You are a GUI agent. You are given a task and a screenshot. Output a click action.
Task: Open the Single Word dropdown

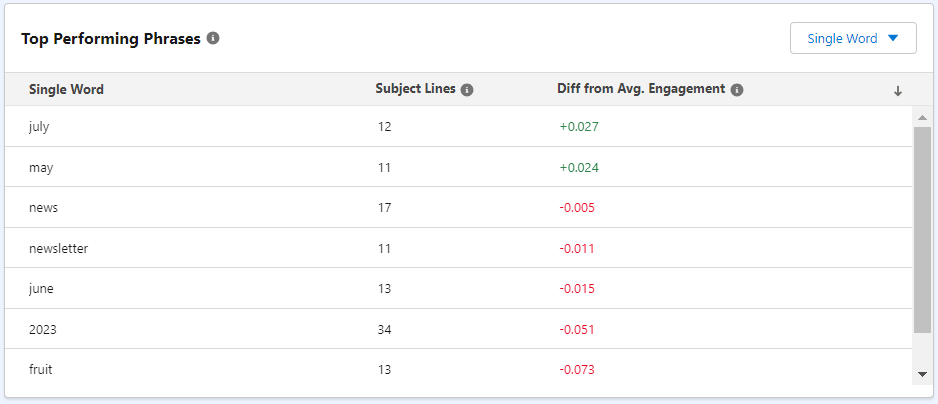(x=853, y=38)
